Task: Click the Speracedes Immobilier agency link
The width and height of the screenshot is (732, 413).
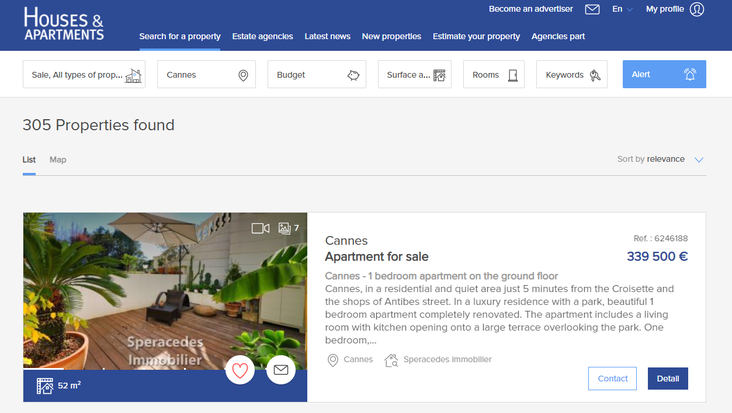Action: 447,359
